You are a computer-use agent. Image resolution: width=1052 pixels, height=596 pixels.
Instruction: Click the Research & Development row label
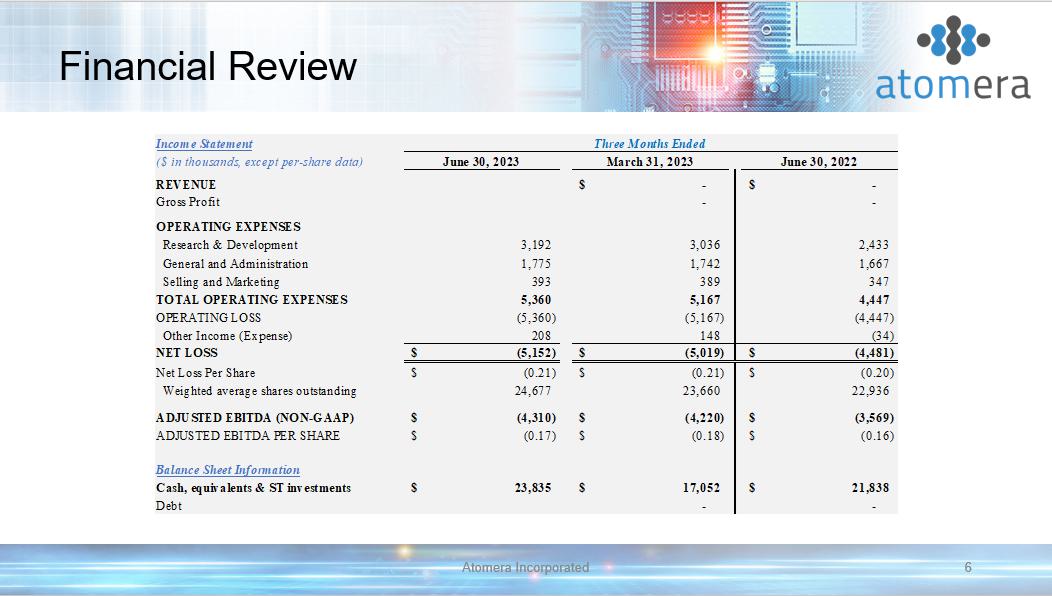(230, 245)
